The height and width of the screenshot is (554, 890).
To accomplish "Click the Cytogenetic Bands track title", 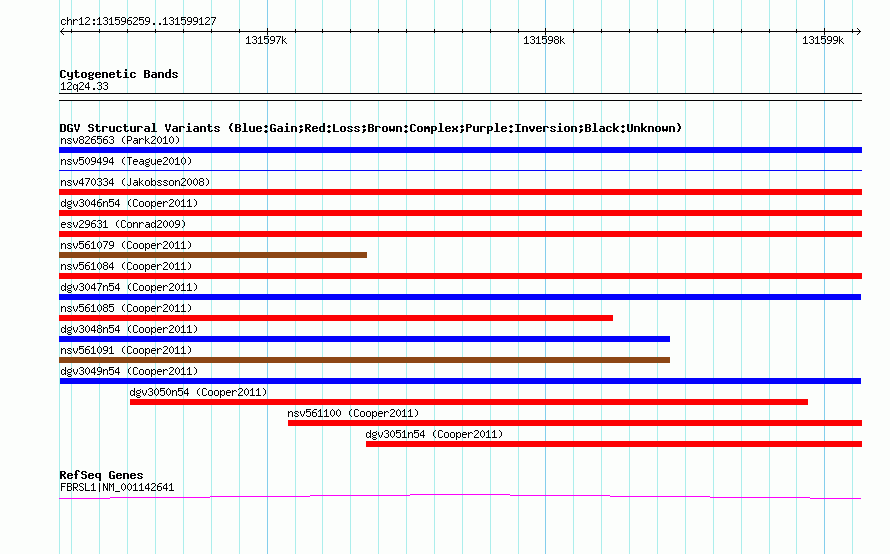I will click(119, 74).
